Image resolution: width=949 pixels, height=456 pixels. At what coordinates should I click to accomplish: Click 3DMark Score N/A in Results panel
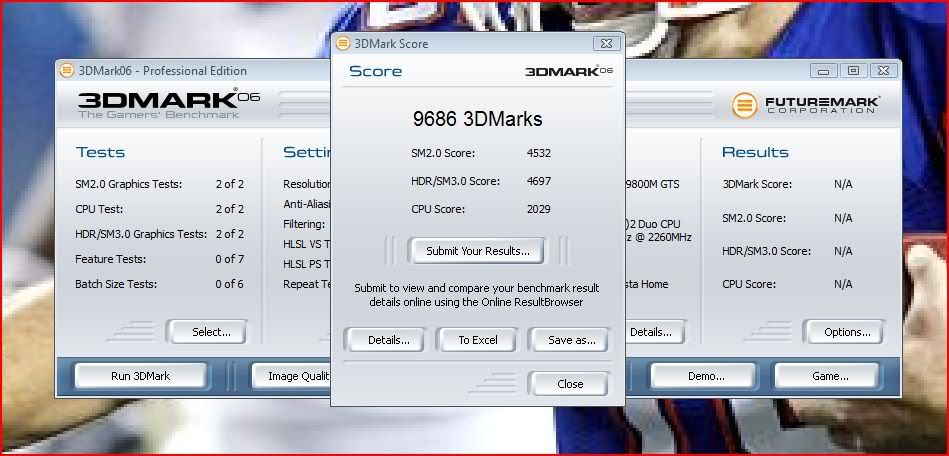pyautogui.click(x=843, y=185)
